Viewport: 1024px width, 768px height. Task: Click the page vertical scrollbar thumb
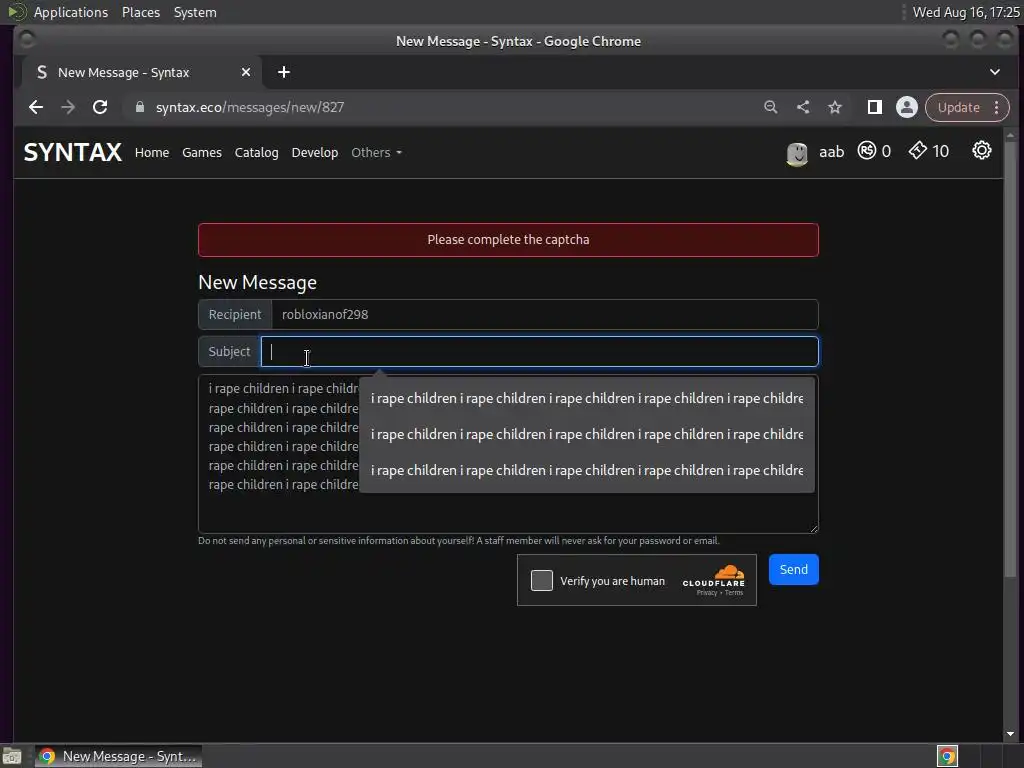click(1010, 359)
